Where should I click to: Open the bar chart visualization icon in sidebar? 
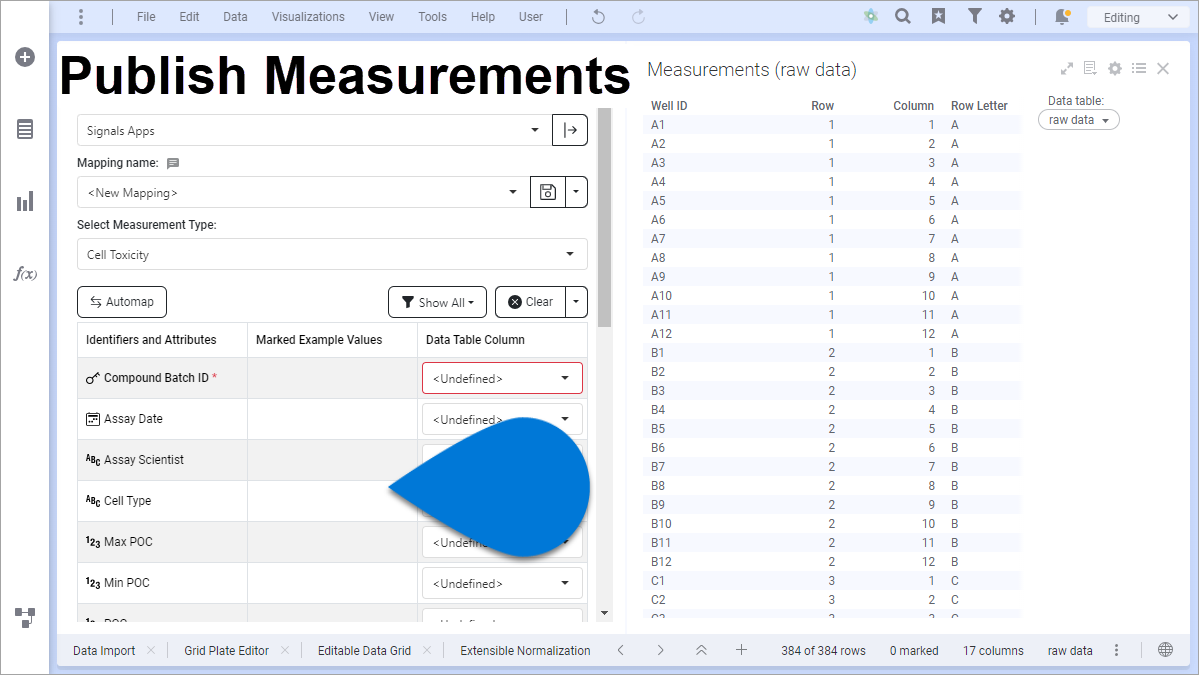(x=25, y=202)
